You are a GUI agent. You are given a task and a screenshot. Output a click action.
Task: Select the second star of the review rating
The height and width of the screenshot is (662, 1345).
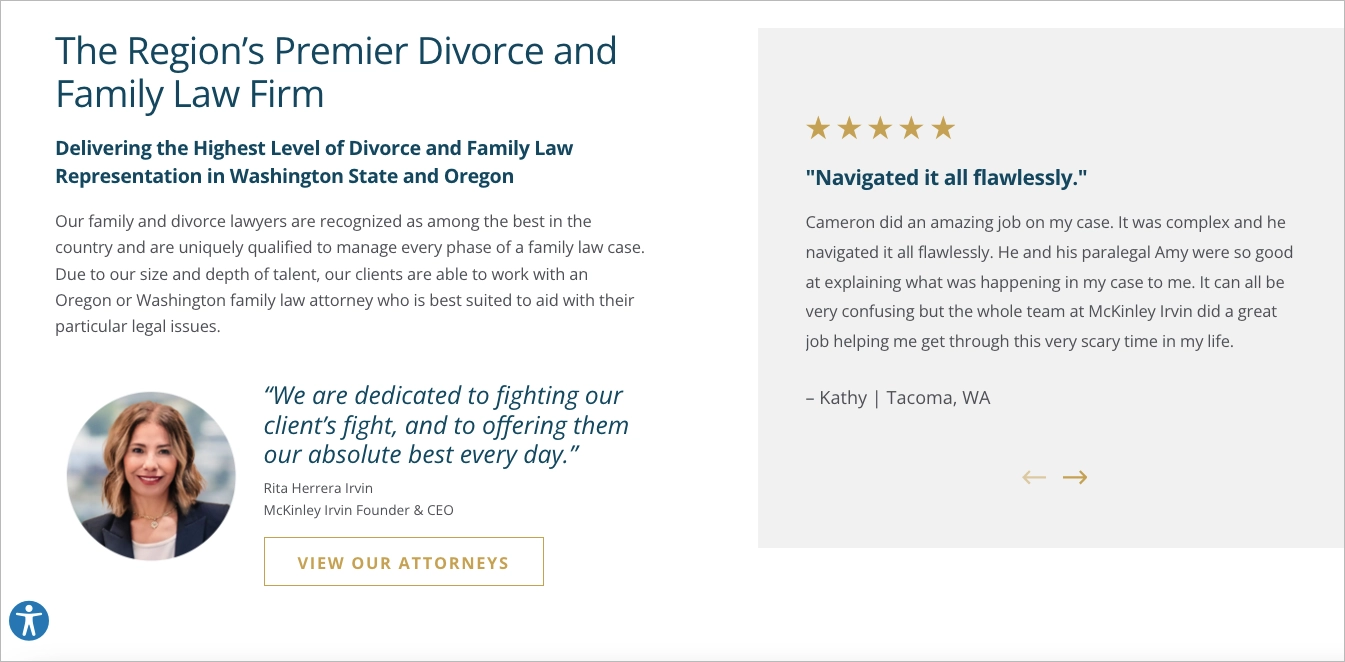click(x=848, y=127)
